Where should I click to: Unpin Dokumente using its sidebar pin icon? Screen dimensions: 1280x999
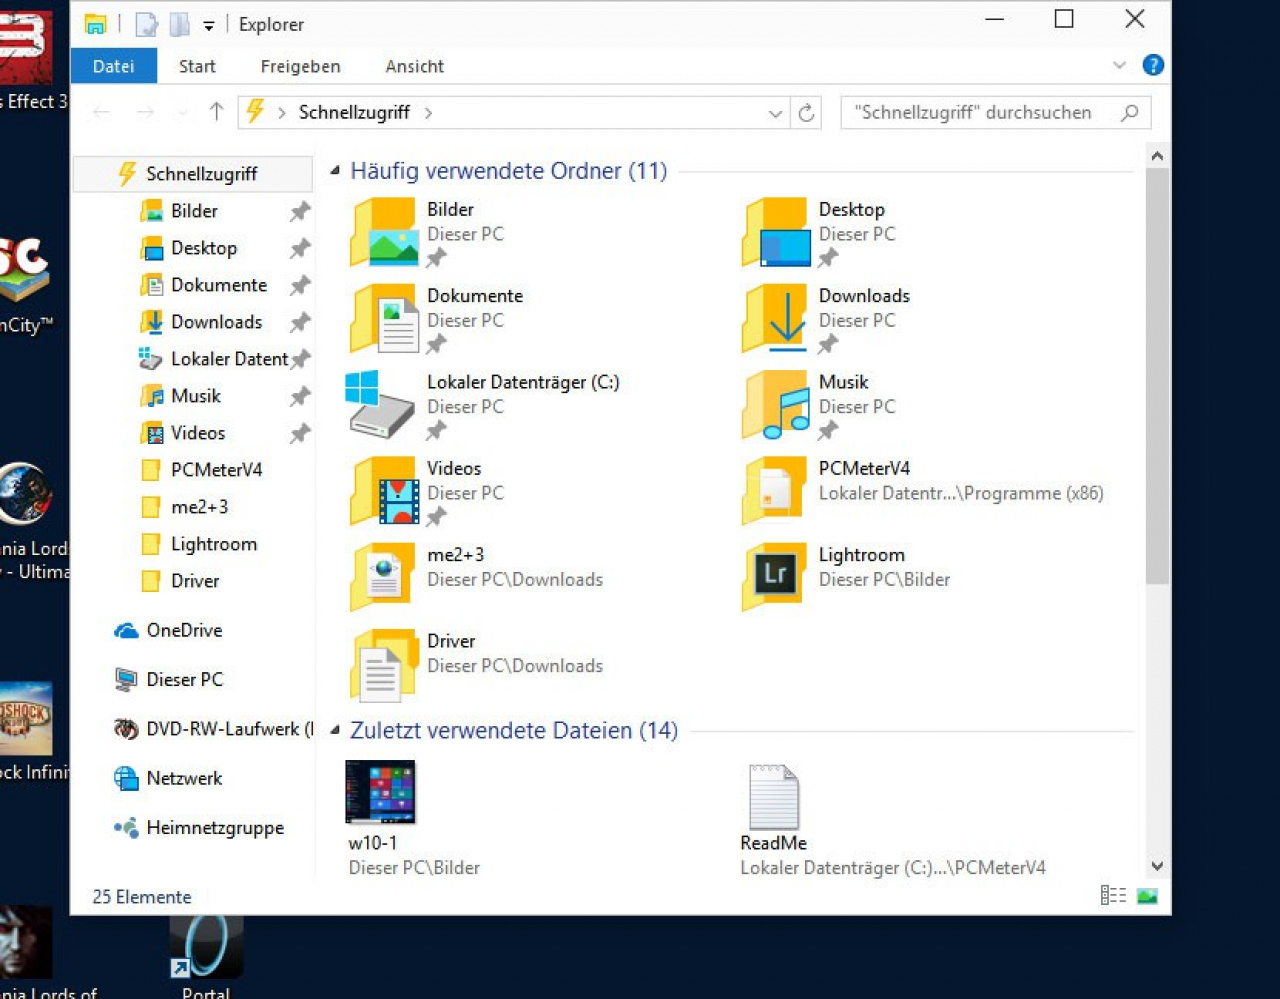tap(300, 285)
